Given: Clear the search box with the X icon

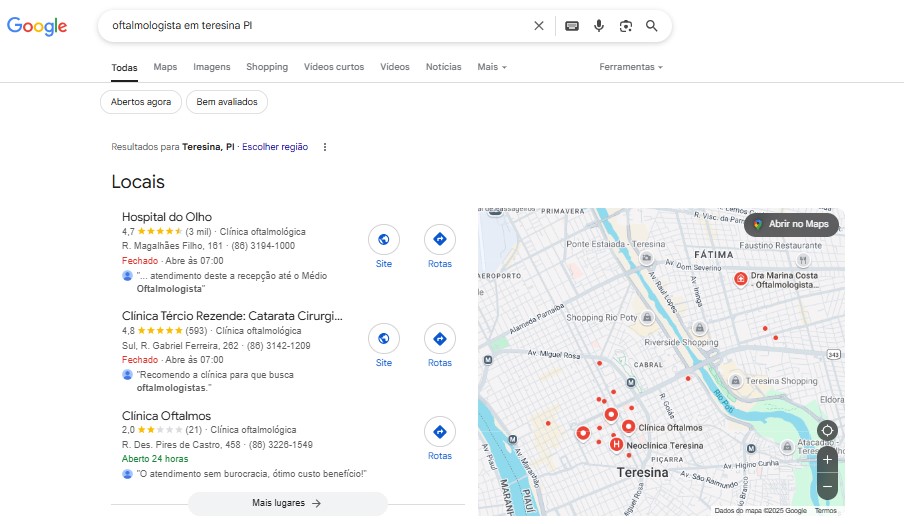Looking at the screenshot, I should (x=538, y=25).
